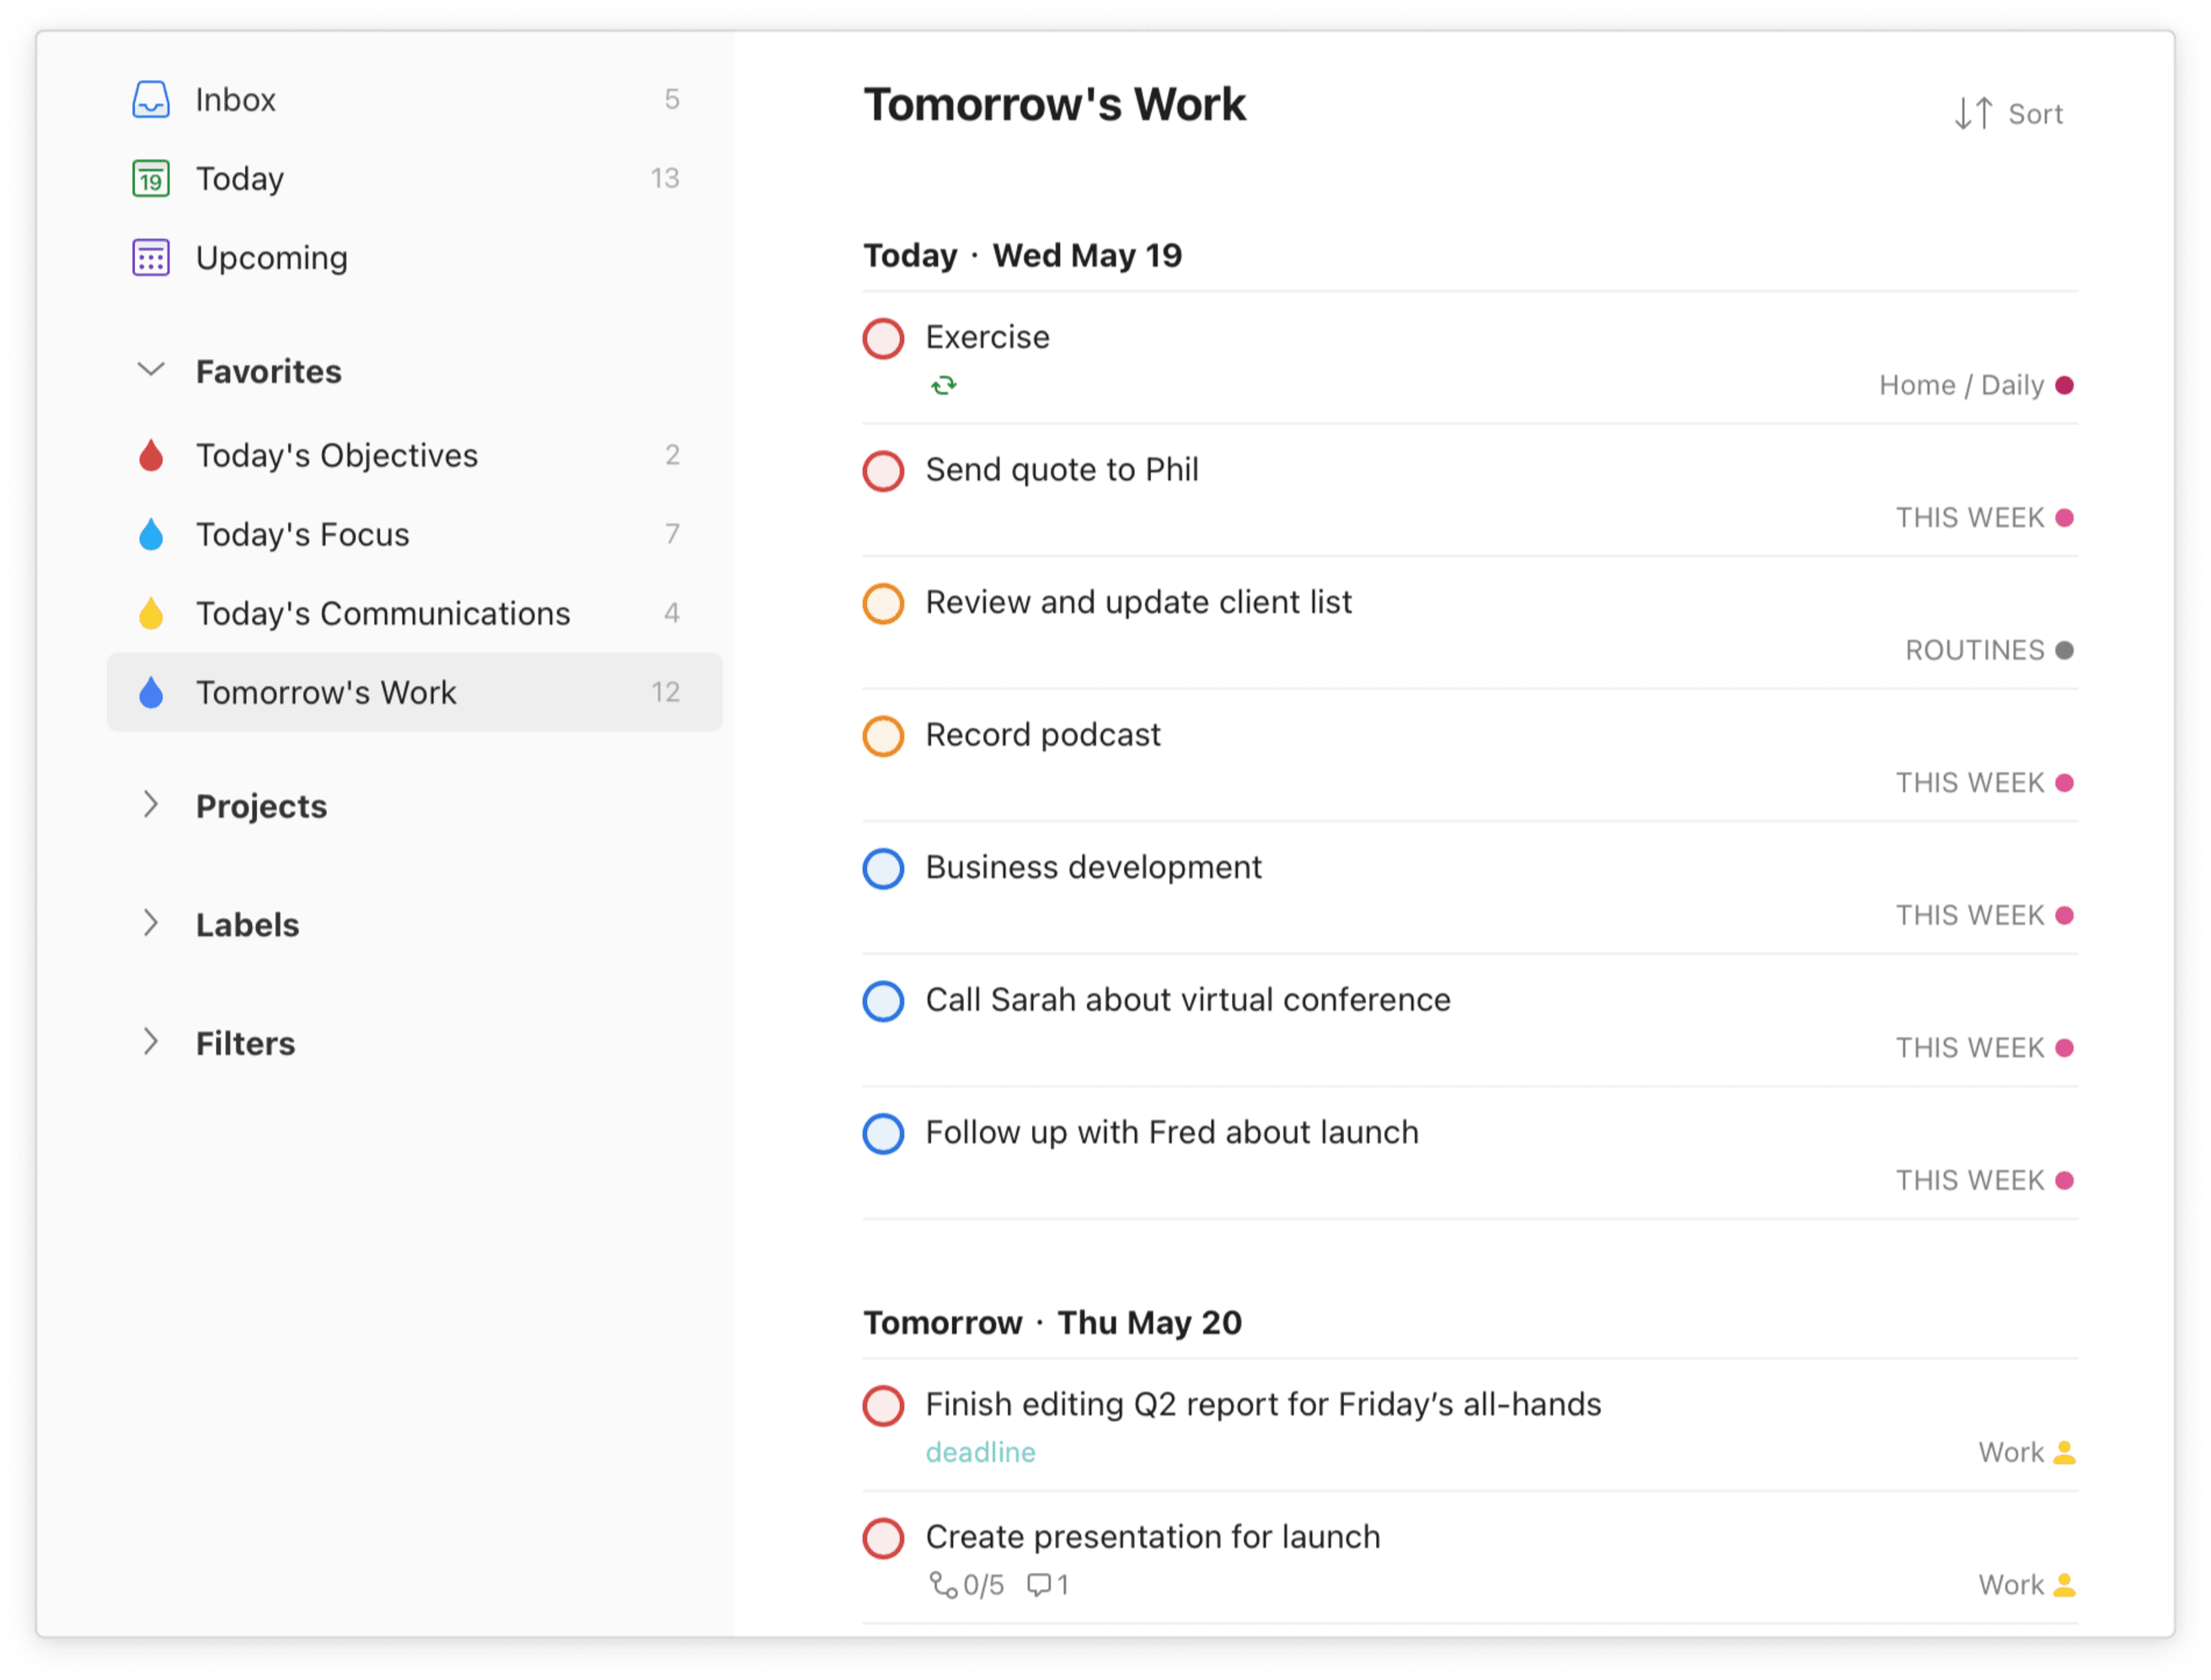Open the deadline label on Q2 report task
The width and height of the screenshot is (2211, 1680).
click(981, 1452)
